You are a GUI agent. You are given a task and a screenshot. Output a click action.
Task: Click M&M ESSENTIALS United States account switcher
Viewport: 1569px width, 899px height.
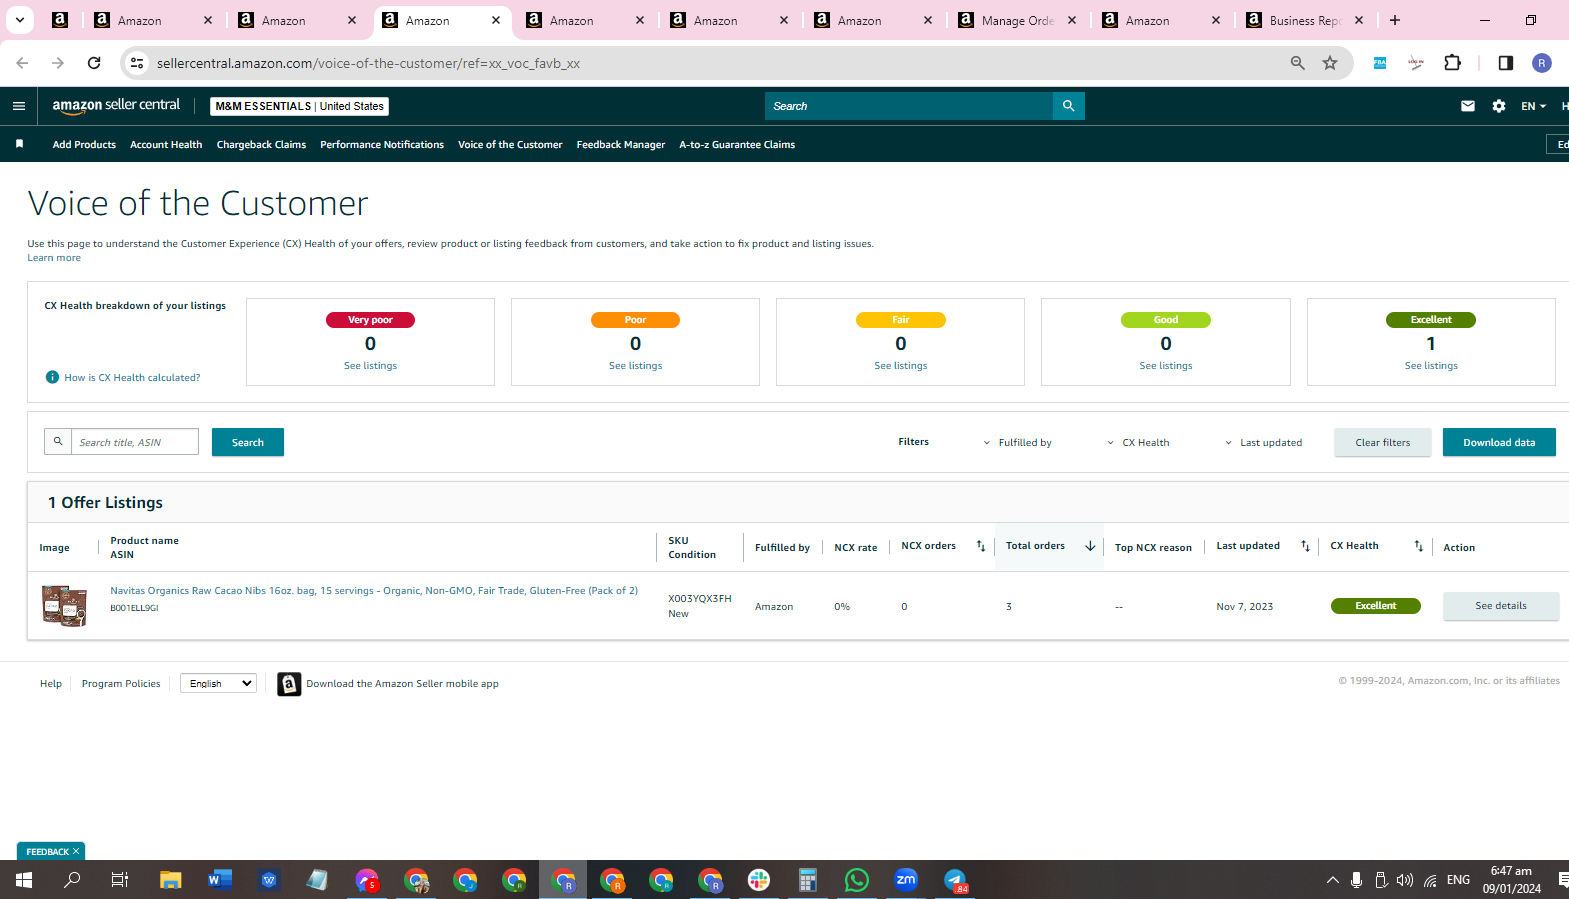300,106
